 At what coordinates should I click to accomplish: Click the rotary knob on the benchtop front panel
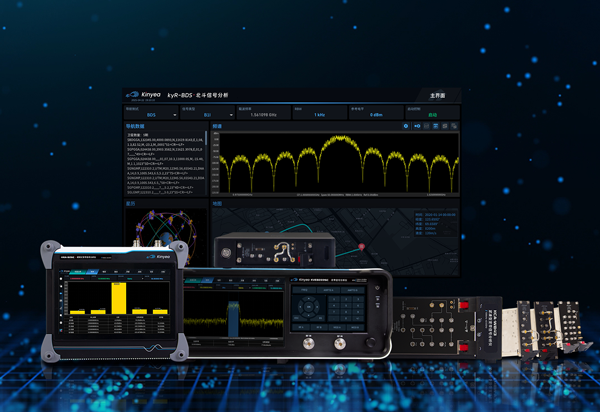(x=370, y=342)
